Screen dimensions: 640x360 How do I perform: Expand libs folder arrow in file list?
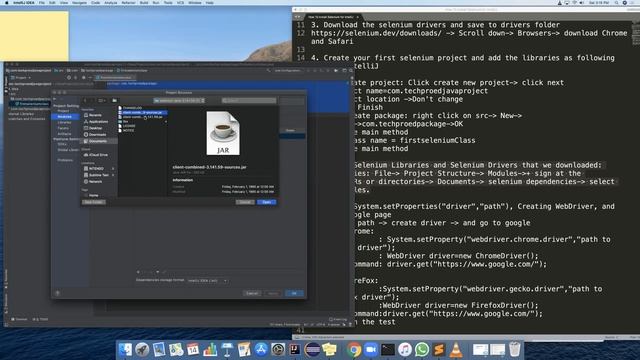(165, 121)
